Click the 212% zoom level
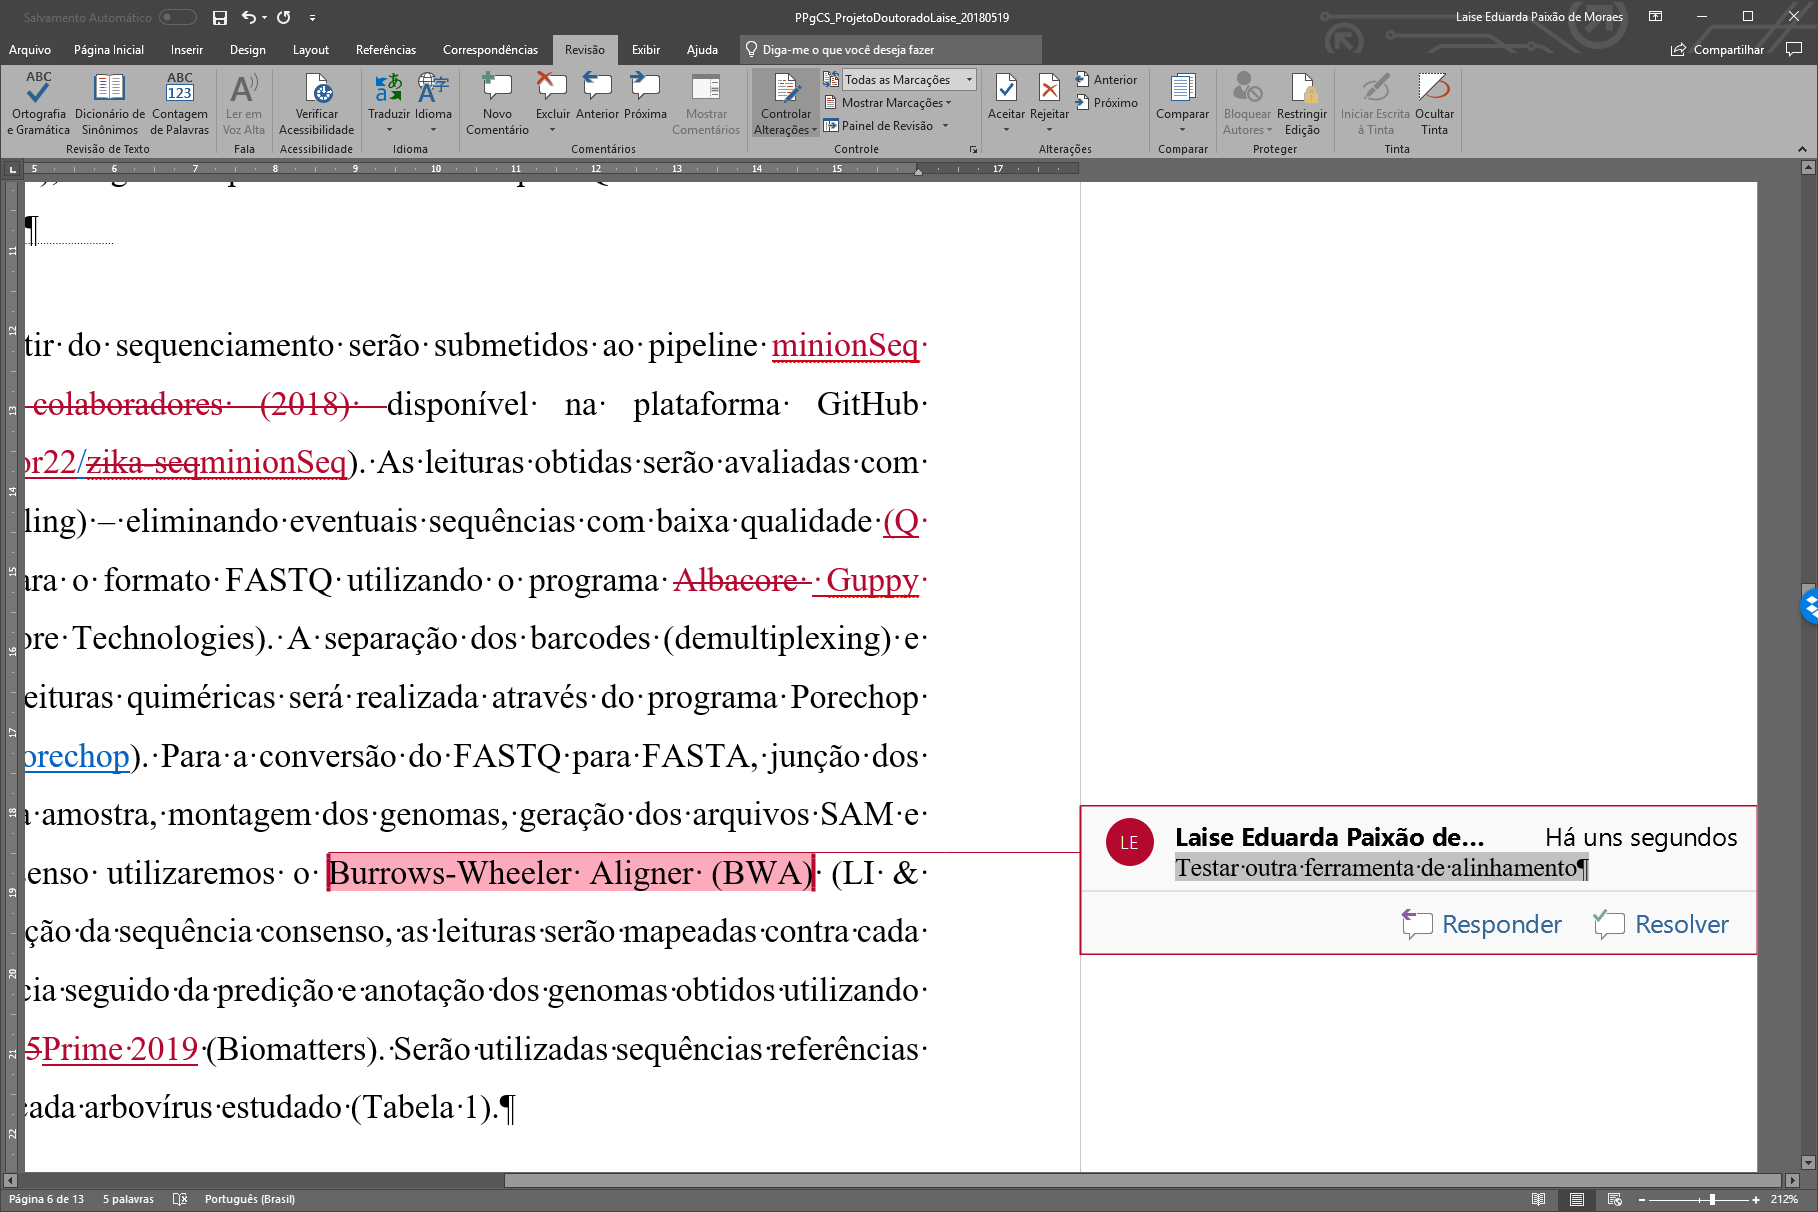1818x1212 pixels. click(x=1784, y=1199)
